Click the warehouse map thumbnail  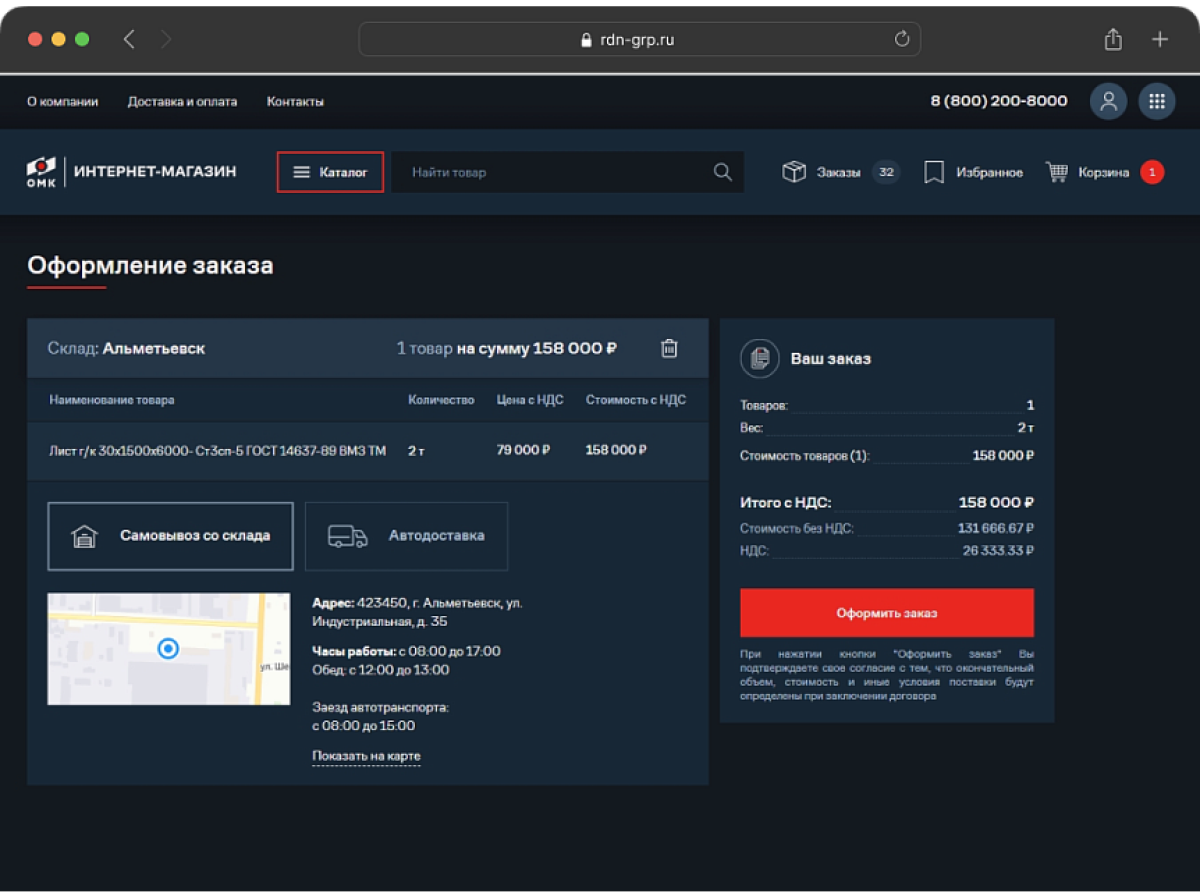coord(169,649)
